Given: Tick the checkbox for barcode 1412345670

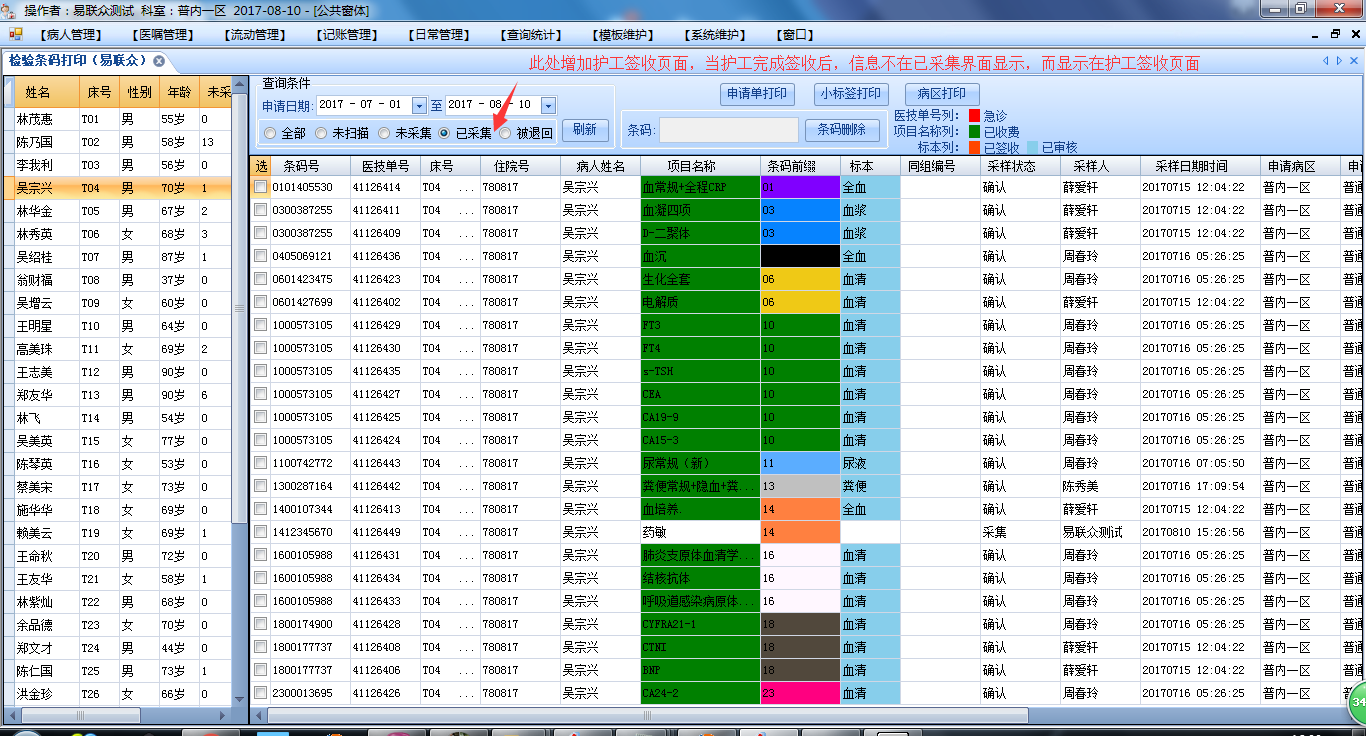Looking at the screenshot, I should (260, 532).
